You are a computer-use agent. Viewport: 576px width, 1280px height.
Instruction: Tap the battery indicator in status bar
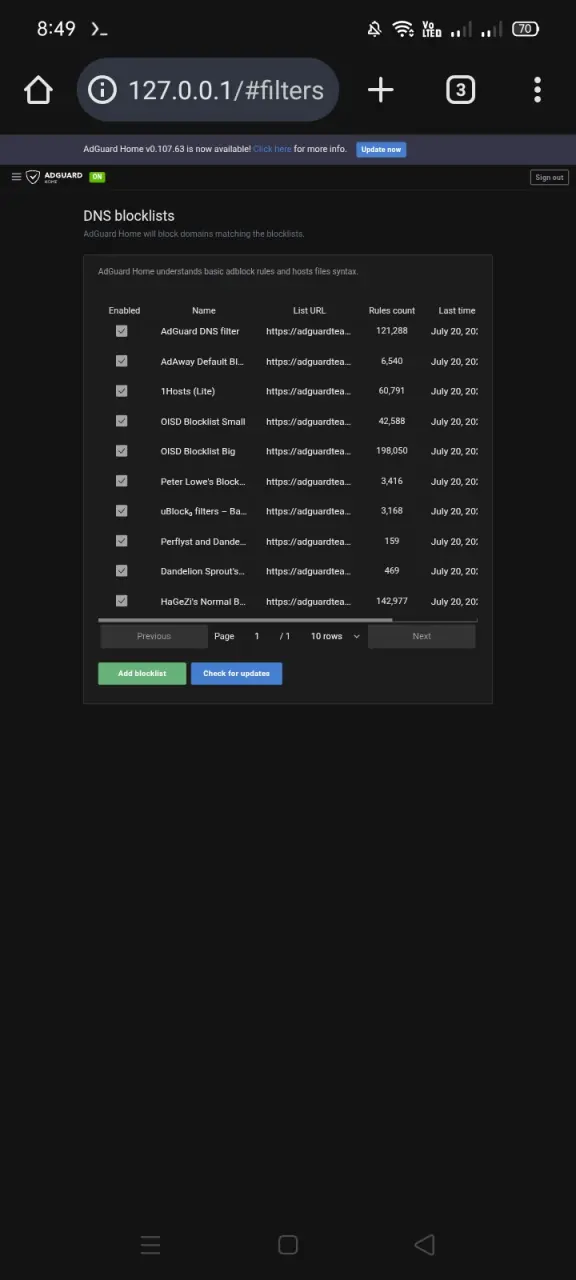click(525, 29)
